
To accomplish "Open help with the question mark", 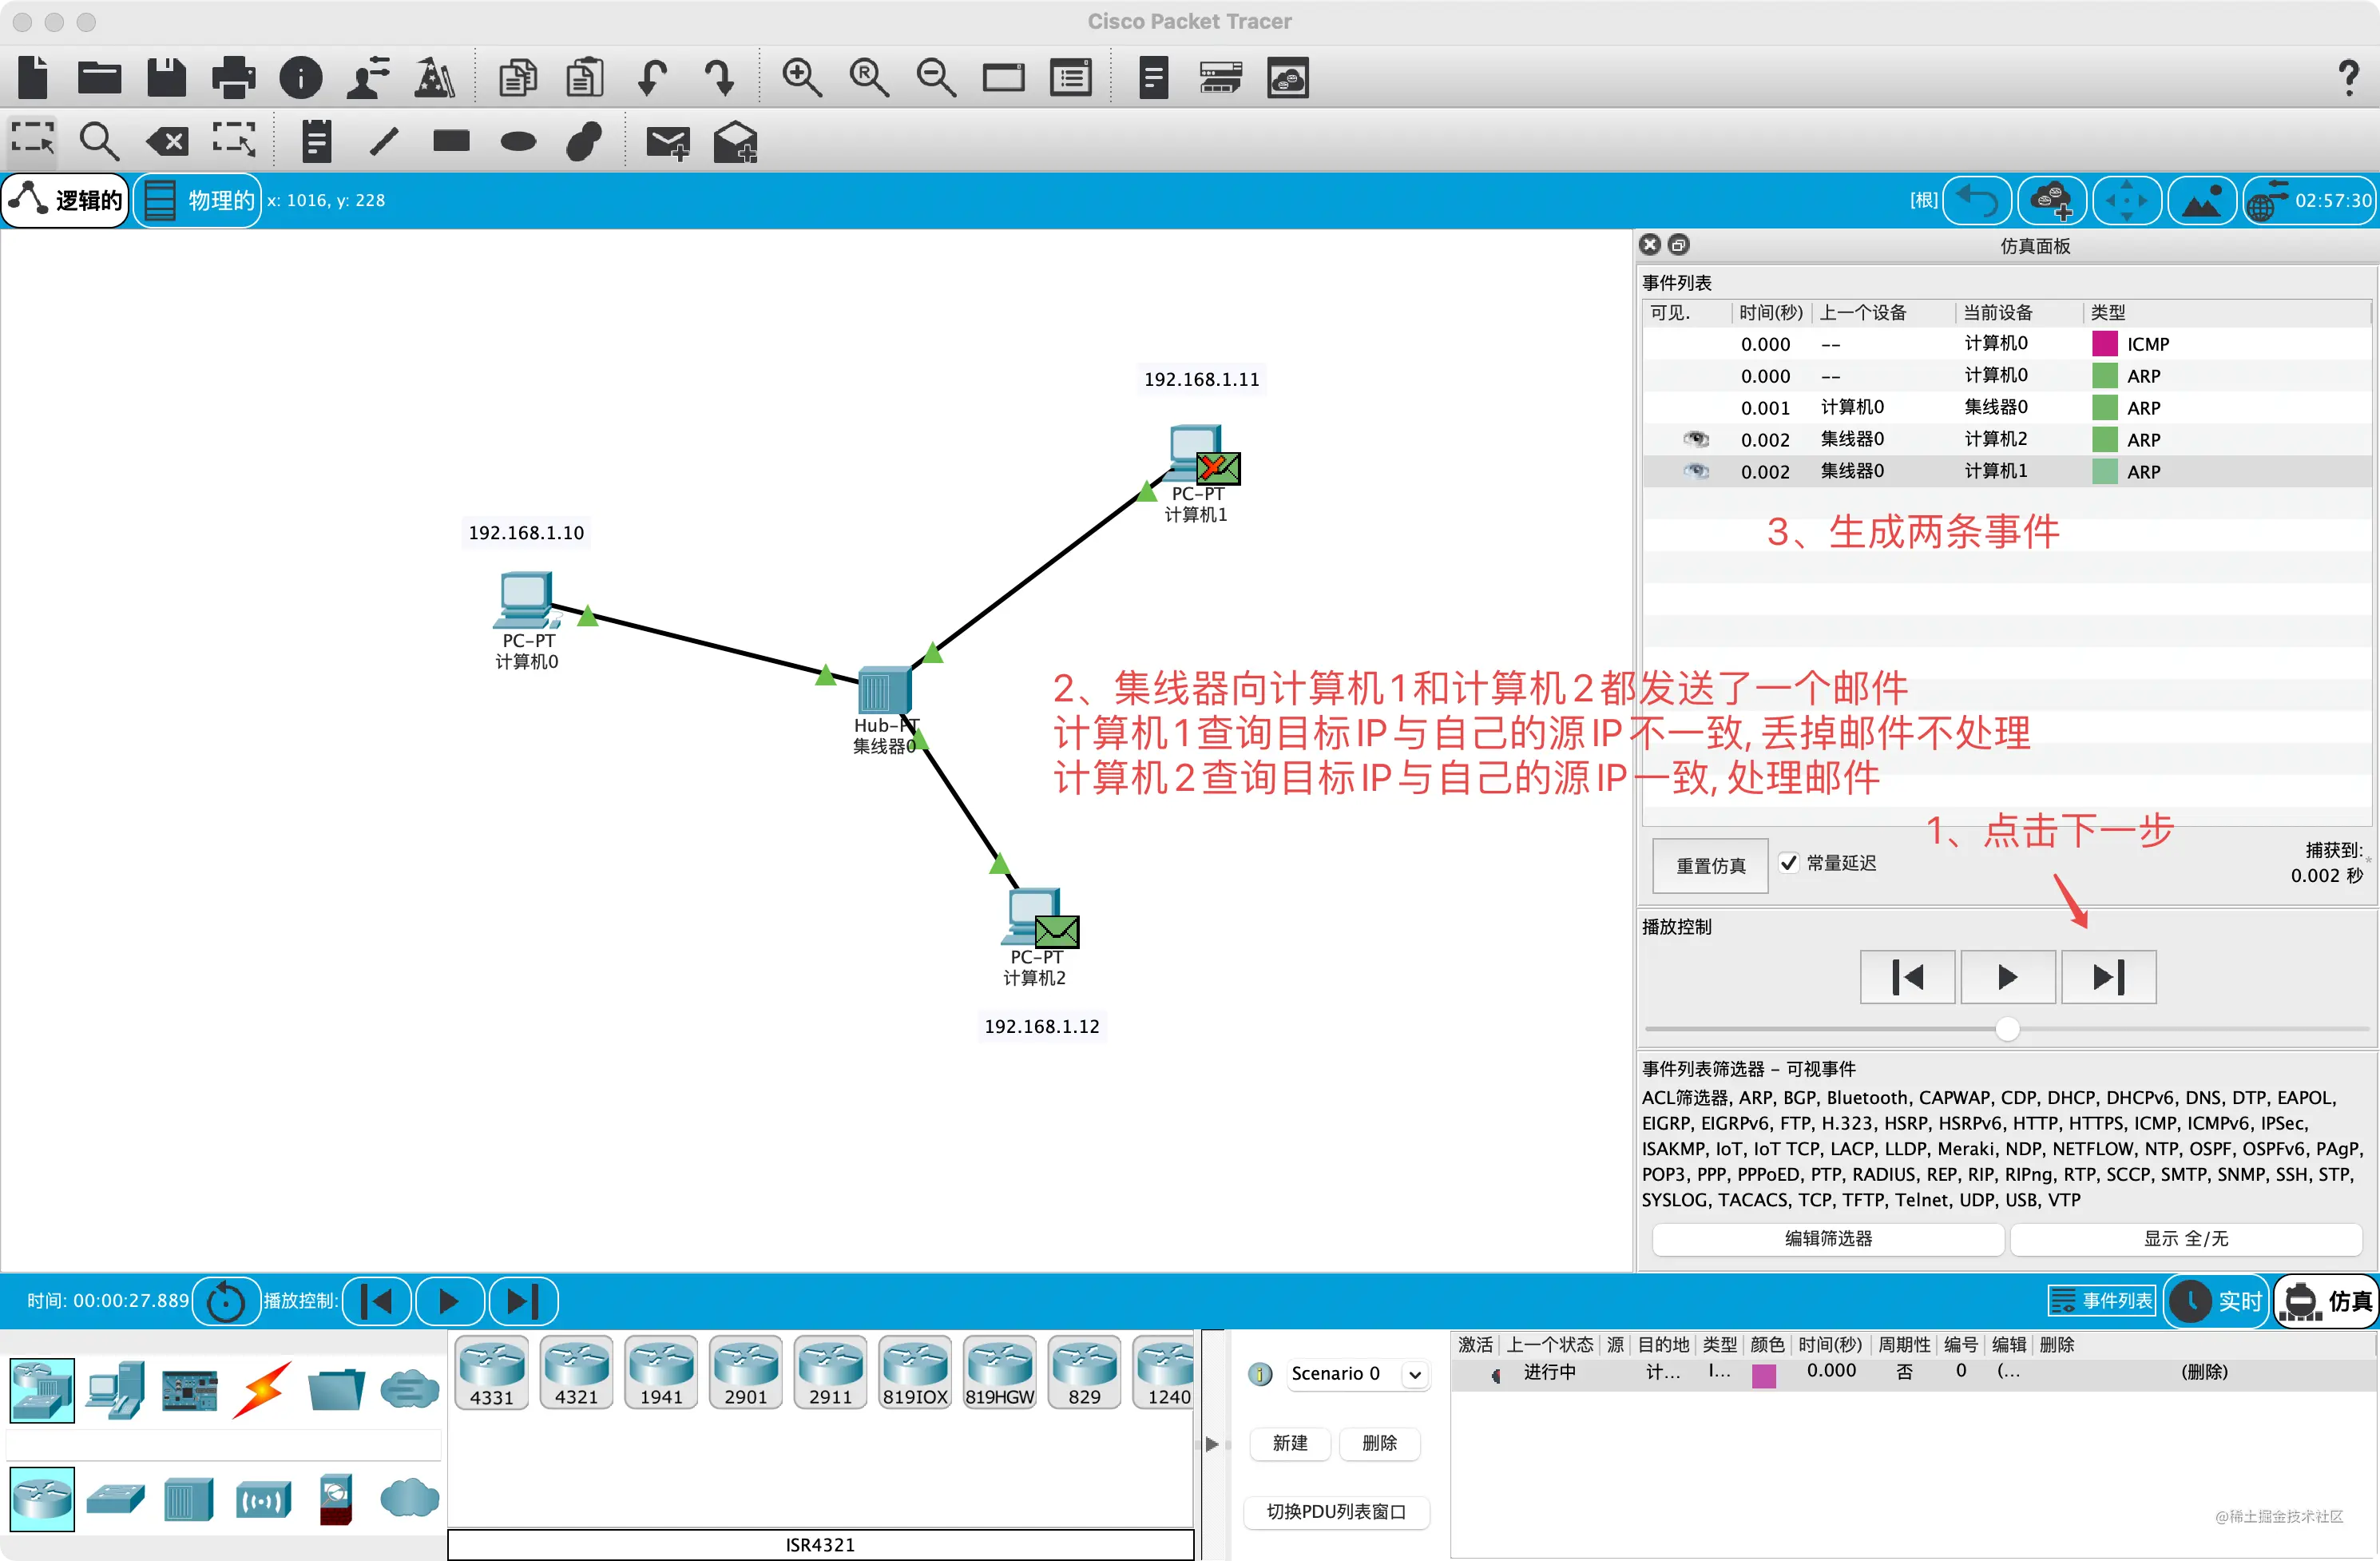I will pos(2349,77).
